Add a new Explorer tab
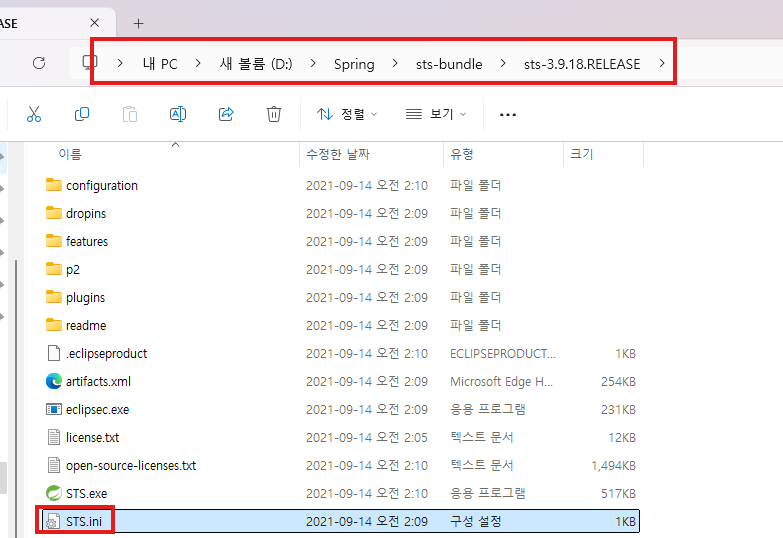 click(138, 23)
